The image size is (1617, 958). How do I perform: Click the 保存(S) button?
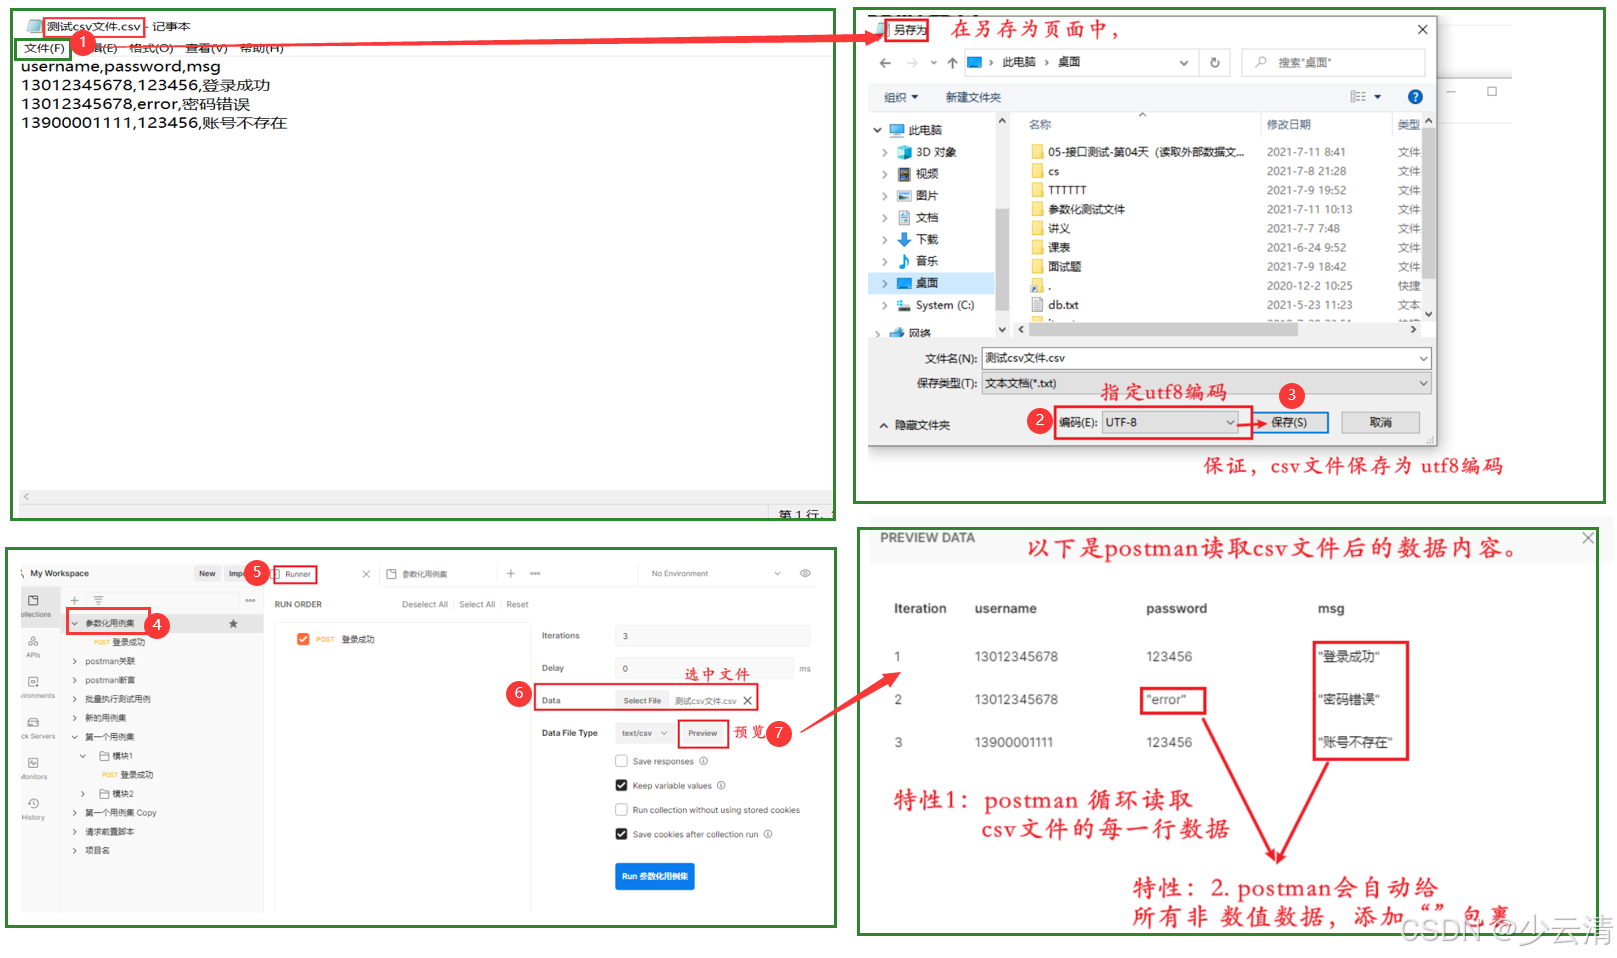[1289, 422]
